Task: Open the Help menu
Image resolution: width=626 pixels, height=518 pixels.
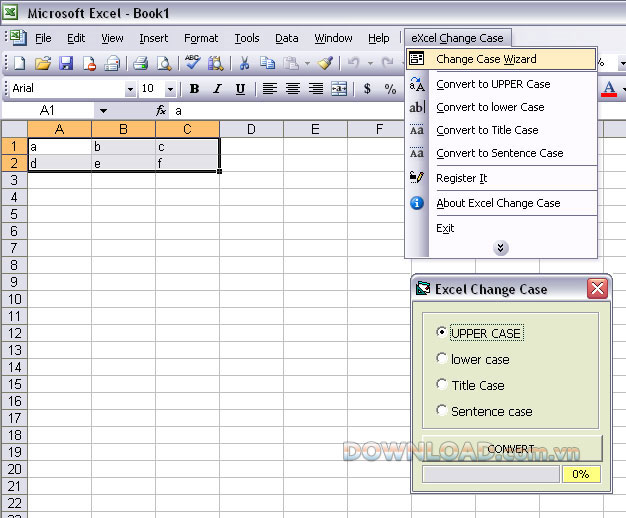Action: click(x=378, y=38)
